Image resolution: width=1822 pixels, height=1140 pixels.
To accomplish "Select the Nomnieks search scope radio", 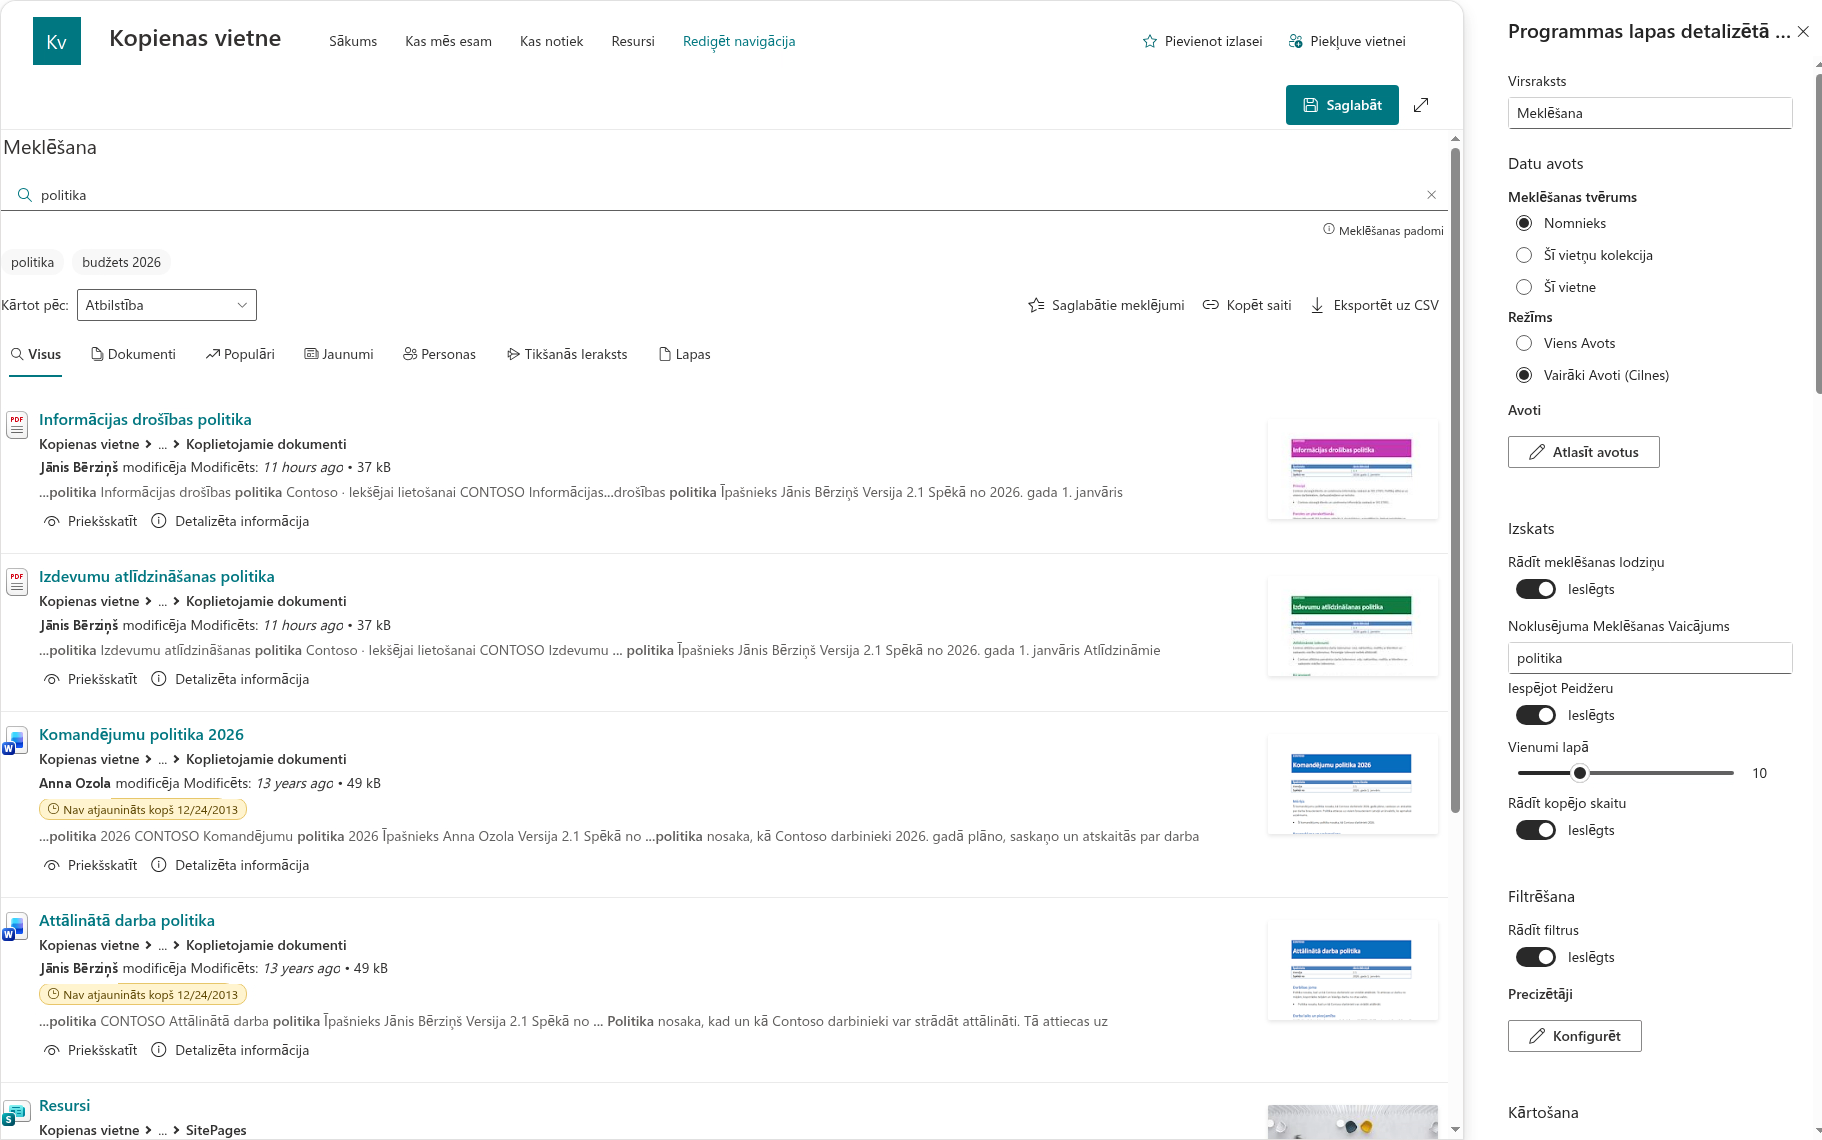I will (1524, 223).
